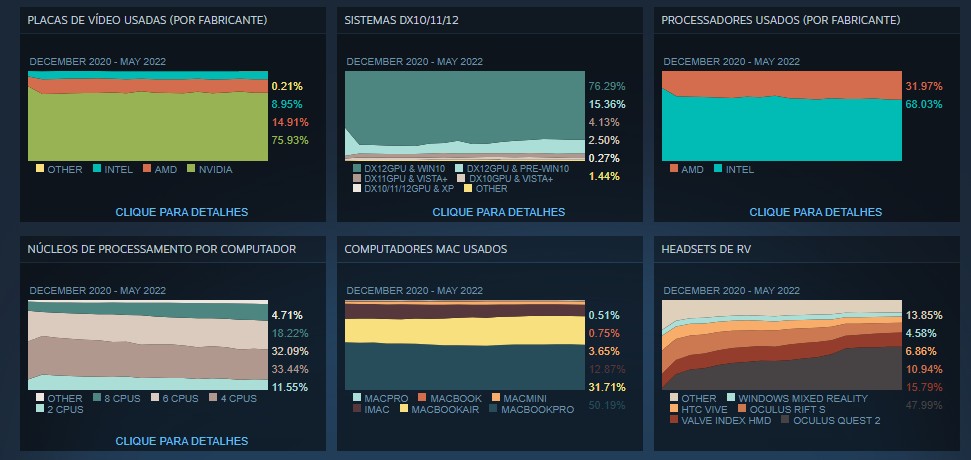Open details link under Computadores Mac Usados
Image resolution: width=971 pixels, height=460 pixels.
pos(498,440)
